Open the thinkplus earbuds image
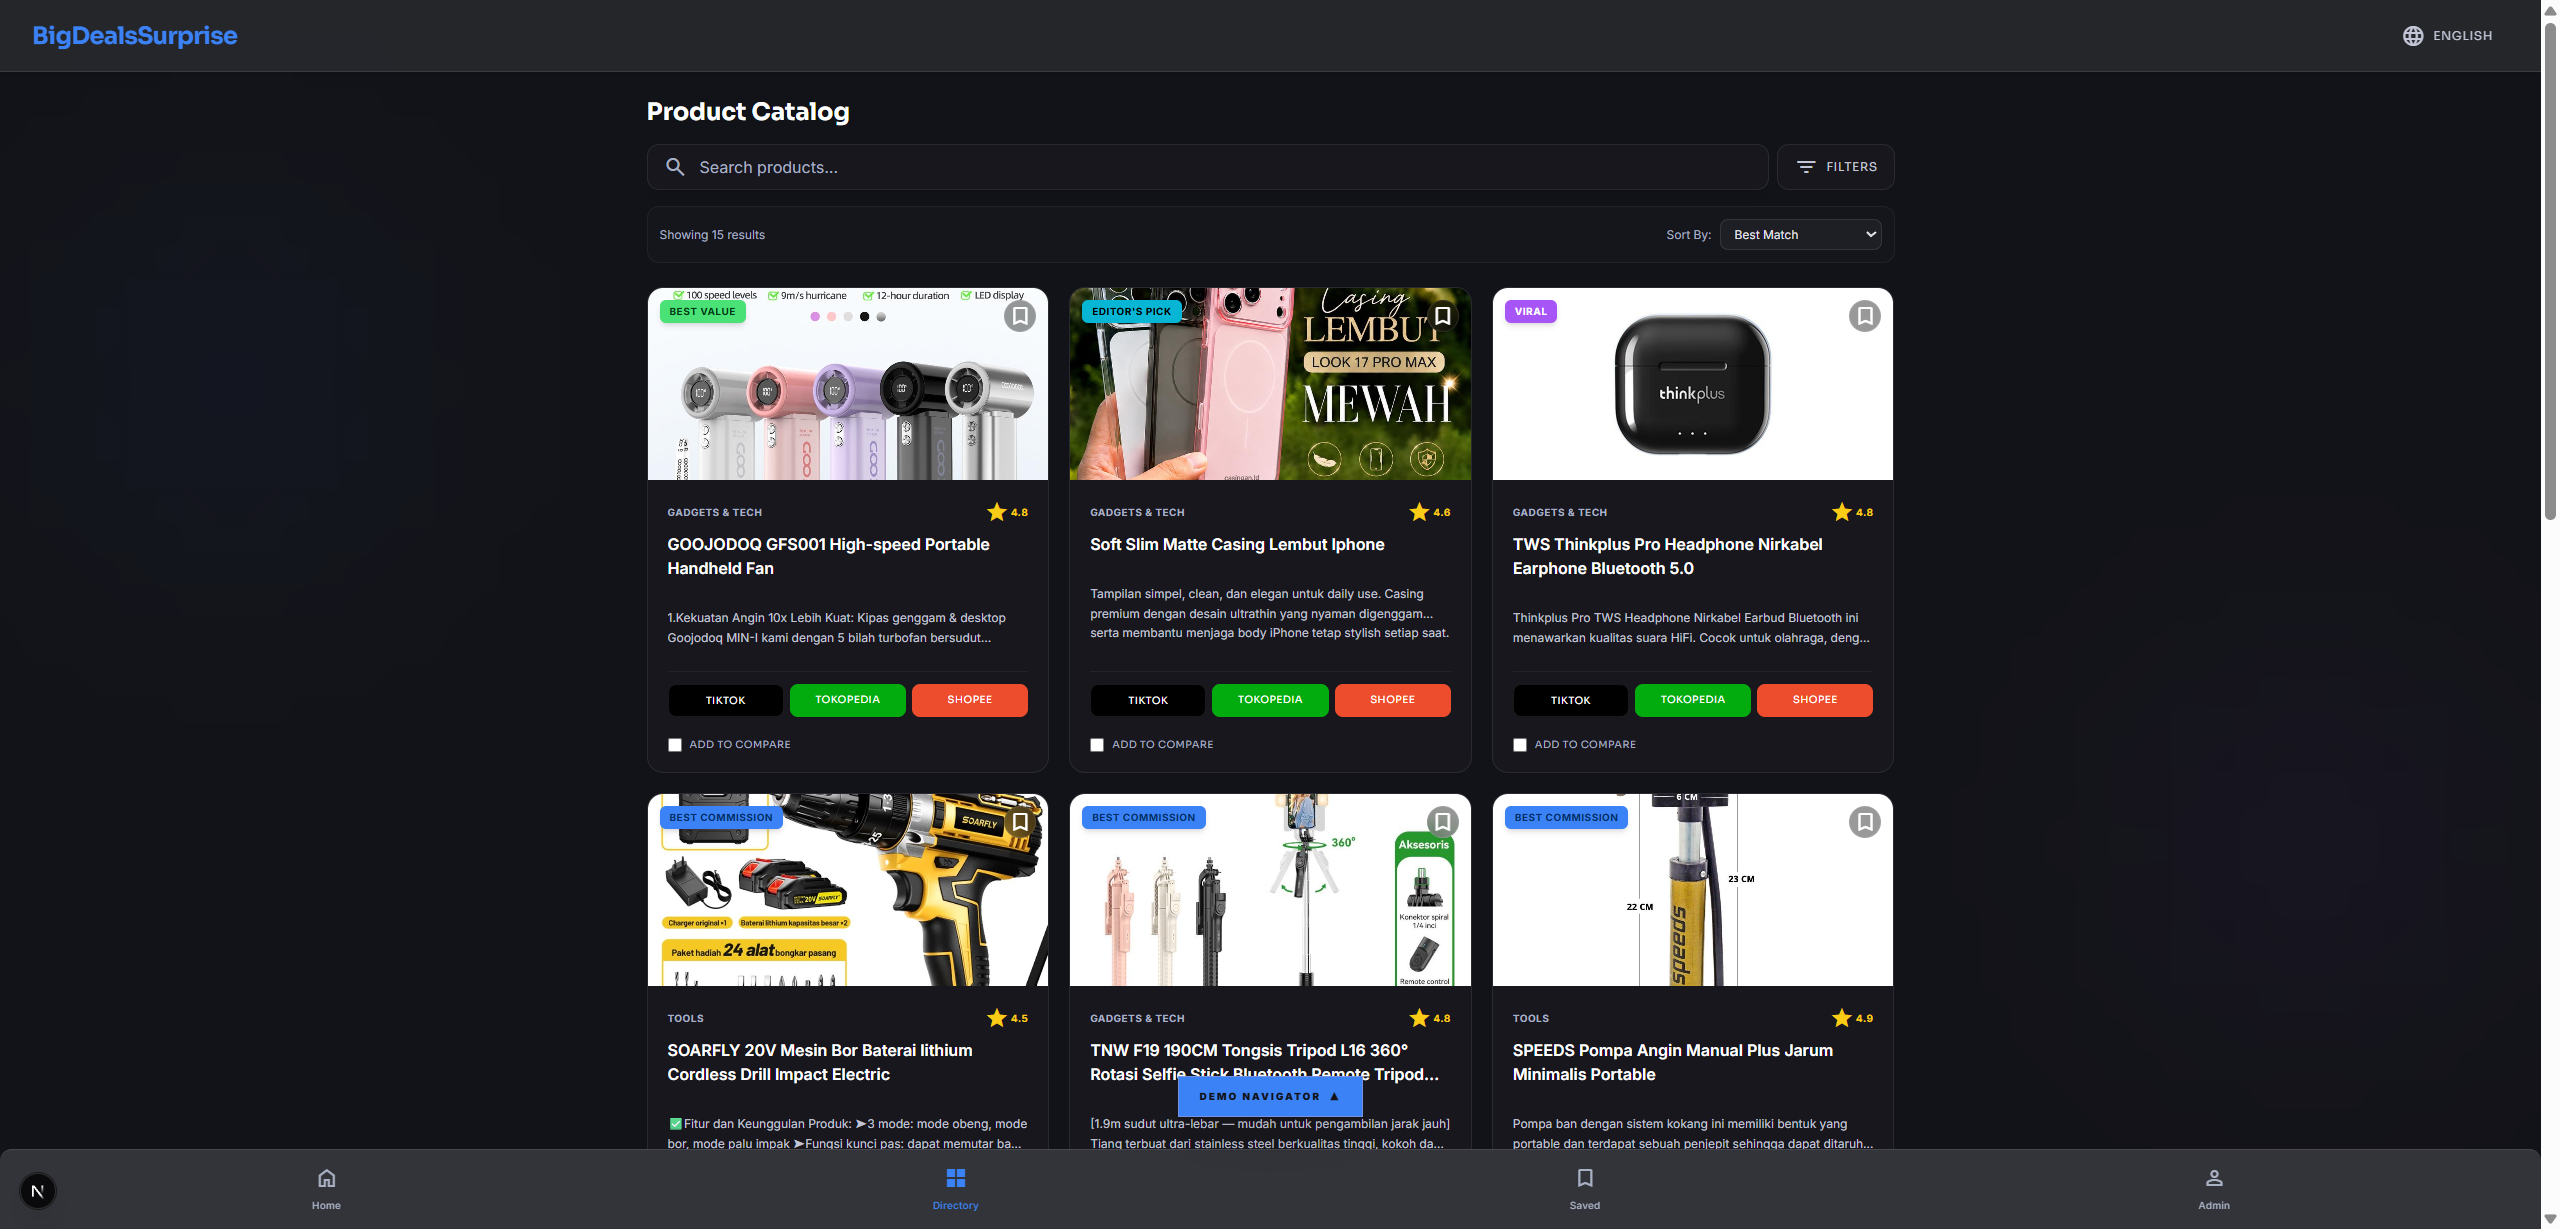 tap(1692, 384)
